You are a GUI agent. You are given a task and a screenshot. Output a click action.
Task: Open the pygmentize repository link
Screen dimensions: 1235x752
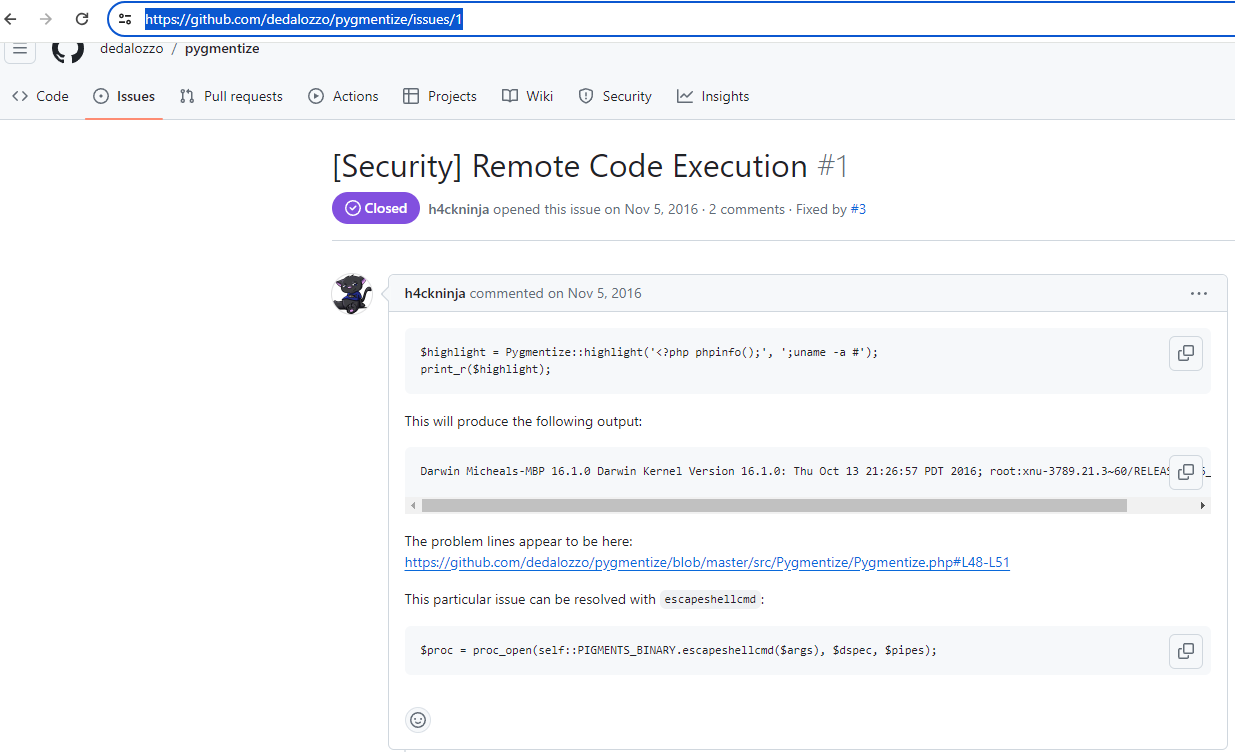(x=222, y=48)
